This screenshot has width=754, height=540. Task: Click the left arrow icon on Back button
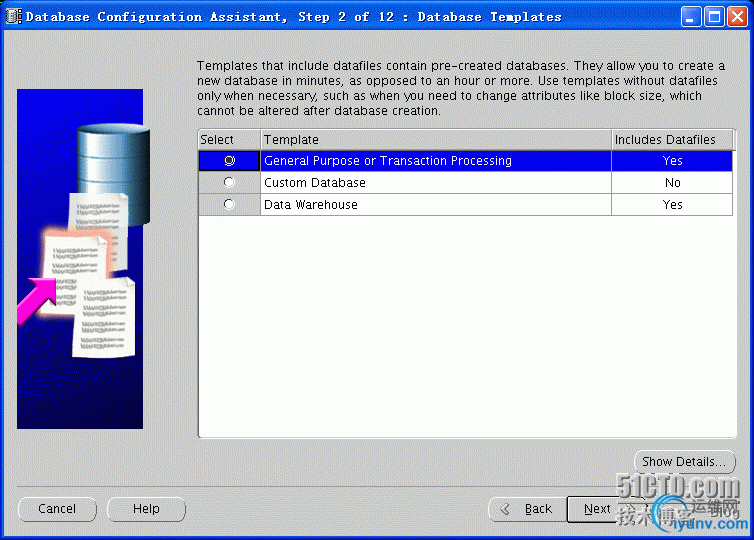coord(505,509)
